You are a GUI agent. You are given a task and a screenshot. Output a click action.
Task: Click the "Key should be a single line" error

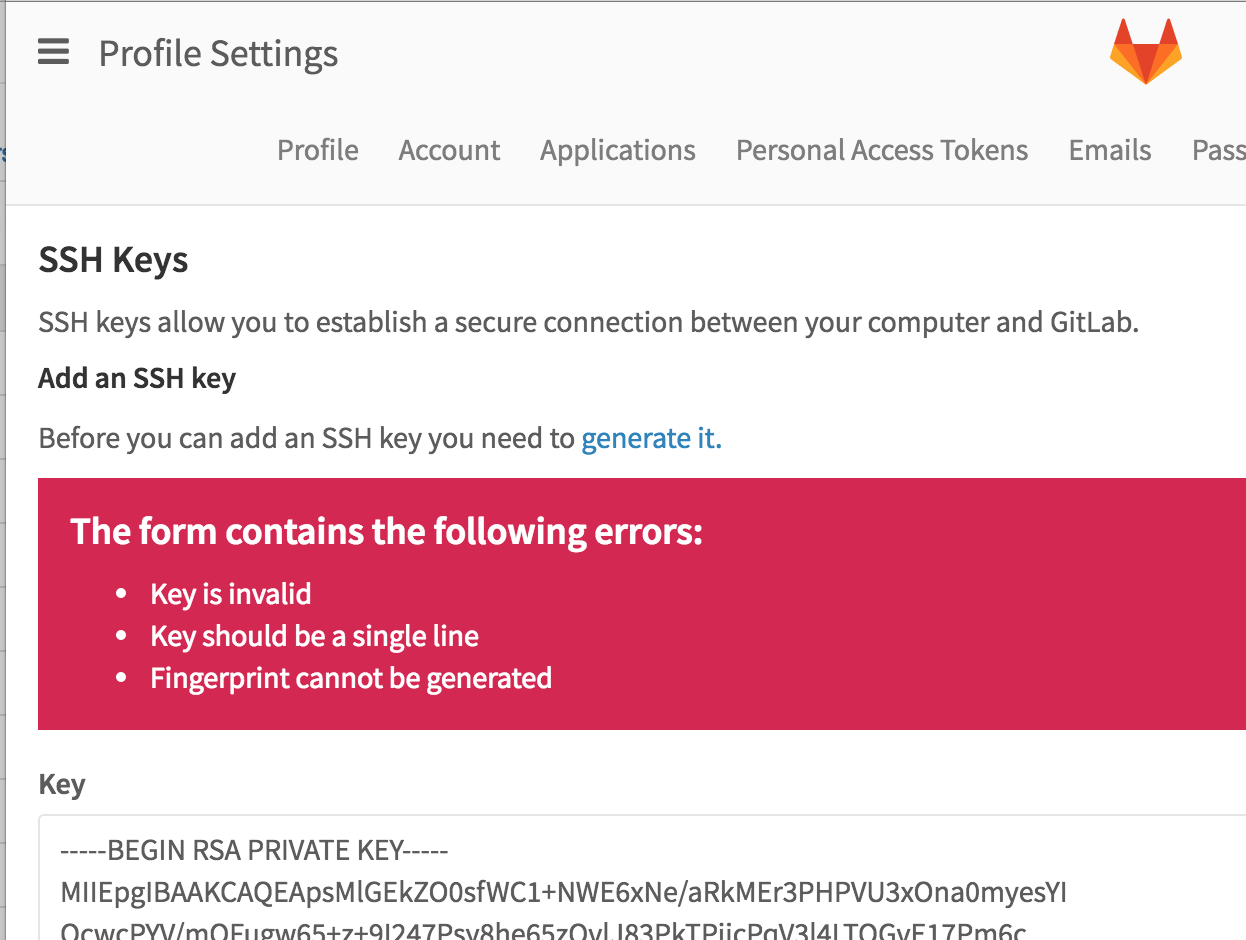pyautogui.click(x=314, y=636)
